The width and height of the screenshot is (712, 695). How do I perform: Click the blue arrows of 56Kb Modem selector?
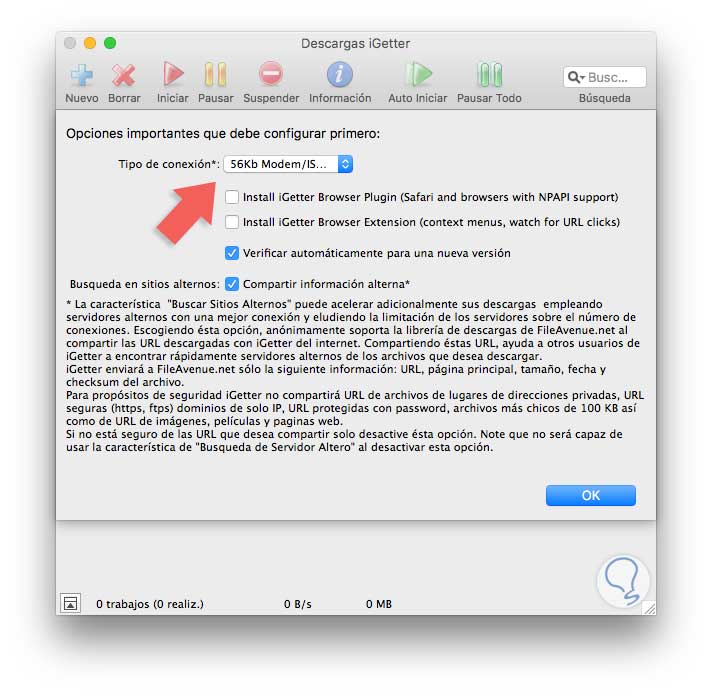(x=345, y=164)
